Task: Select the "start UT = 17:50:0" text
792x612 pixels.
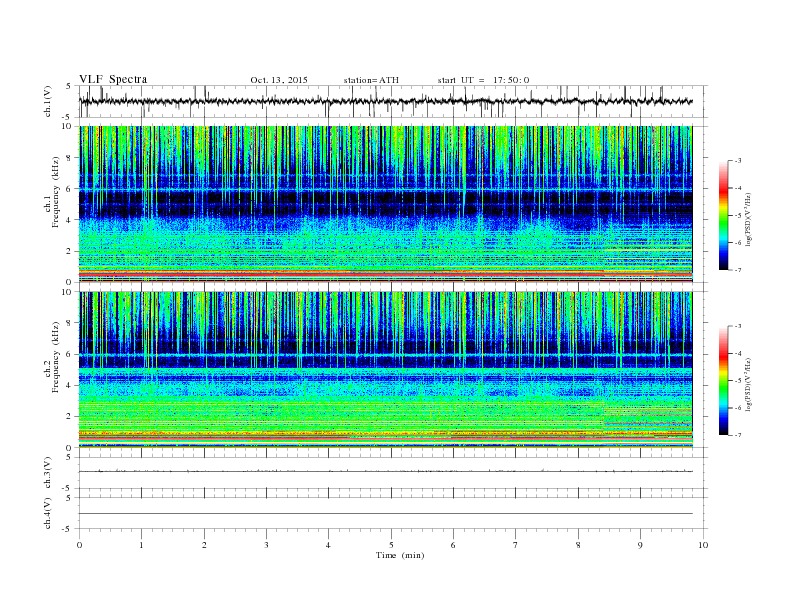Action: pos(483,80)
